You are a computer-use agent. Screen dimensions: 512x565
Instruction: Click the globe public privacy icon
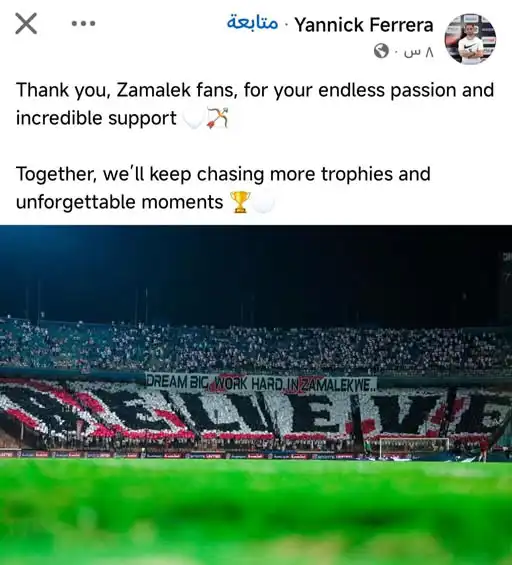(381, 51)
